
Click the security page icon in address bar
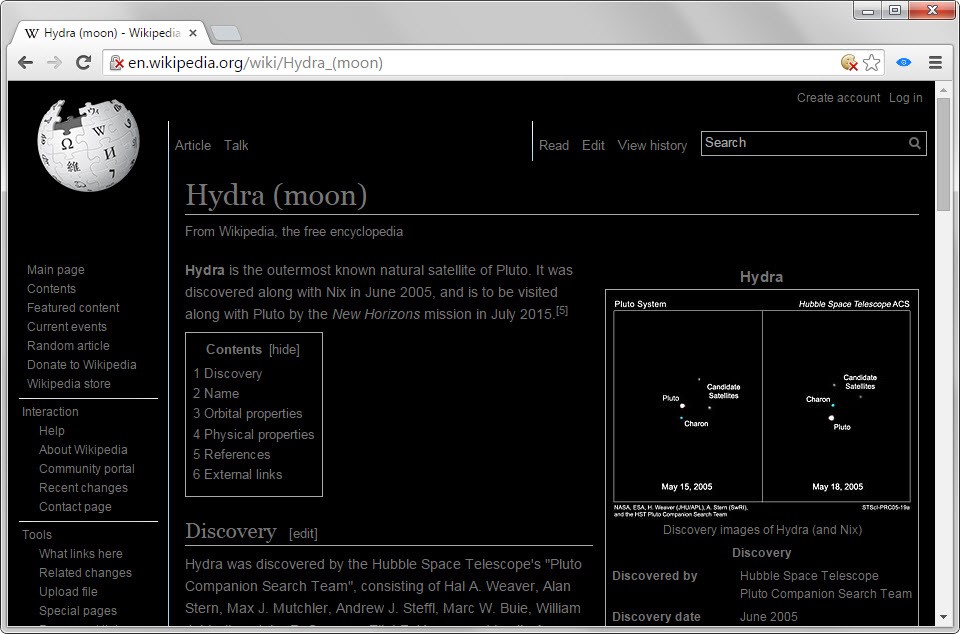(116, 62)
